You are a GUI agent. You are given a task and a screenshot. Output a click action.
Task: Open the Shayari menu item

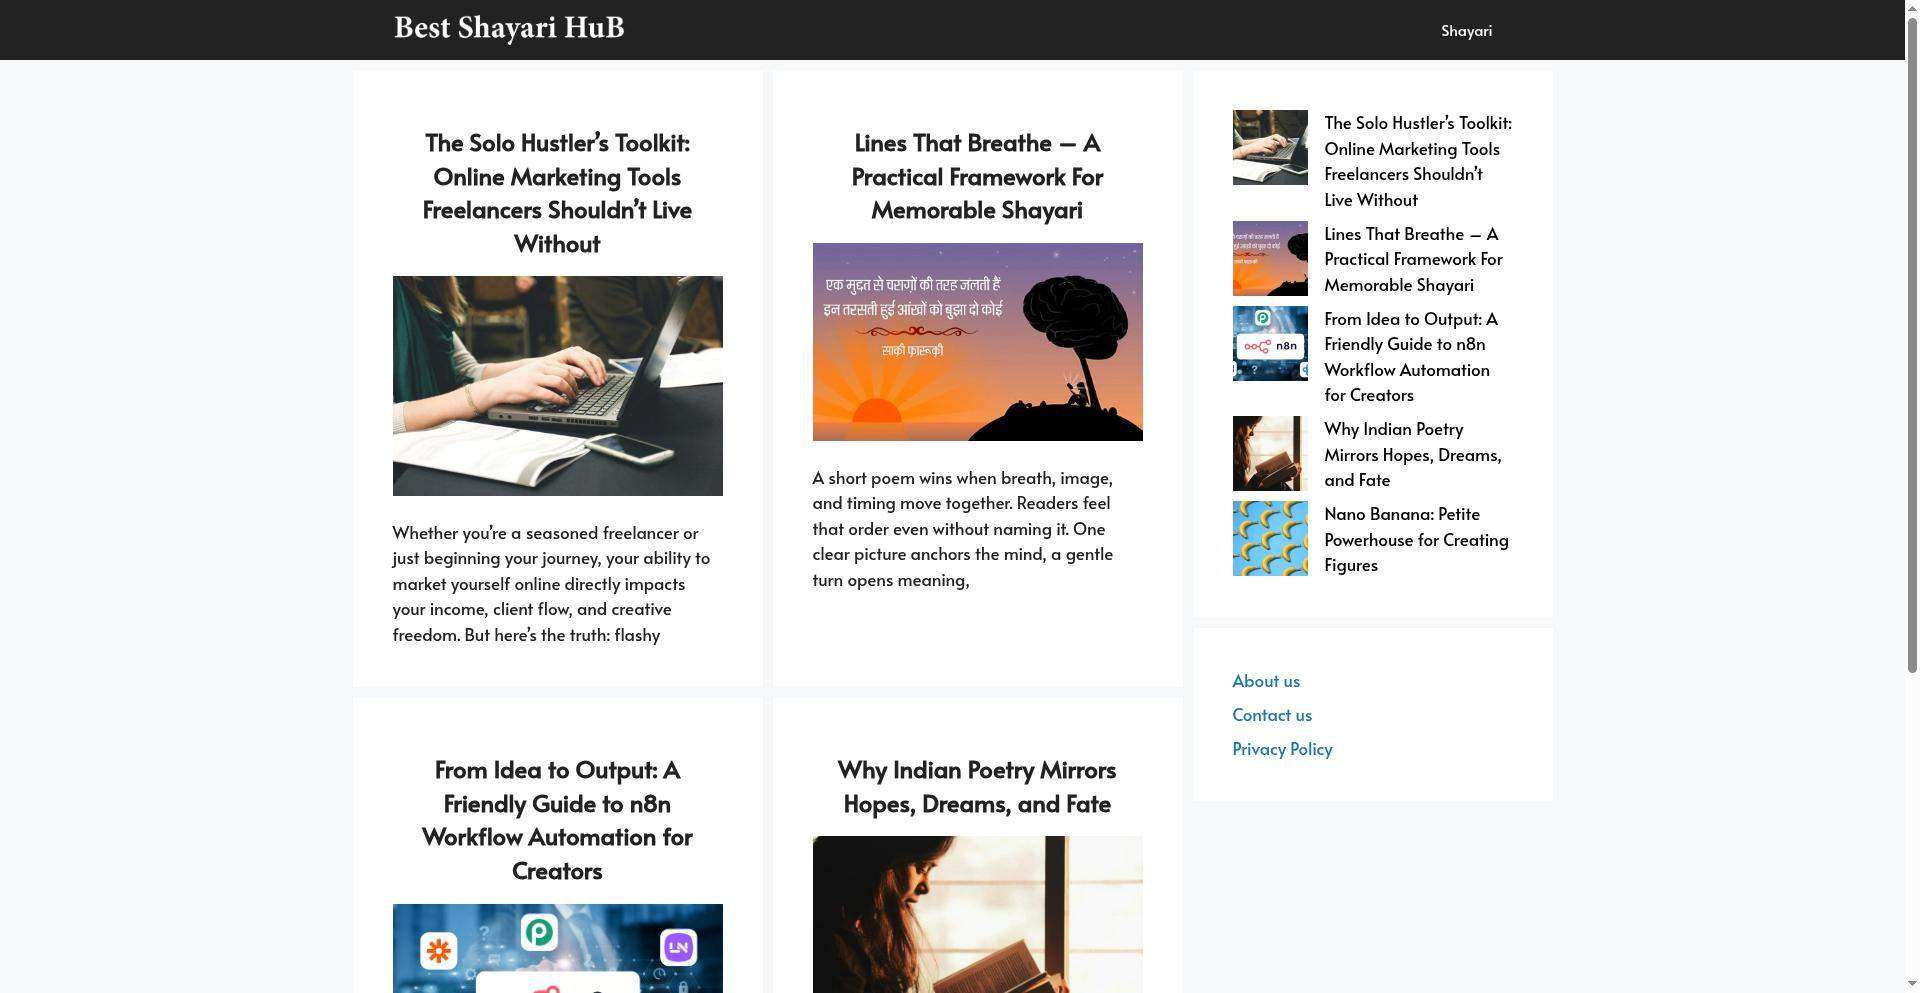point(1466,31)
